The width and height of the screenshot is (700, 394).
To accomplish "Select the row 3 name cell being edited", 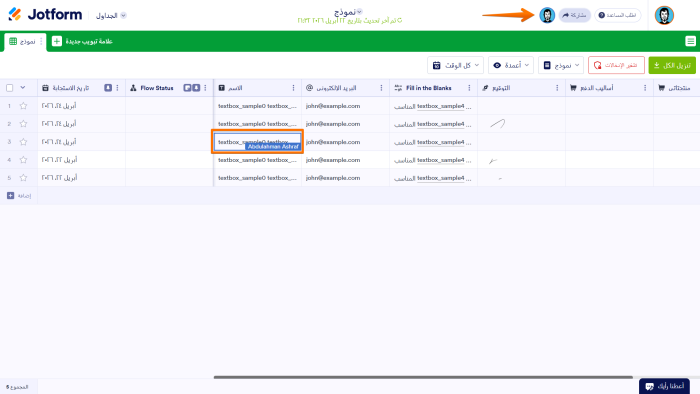I will [x=258, y=142].
